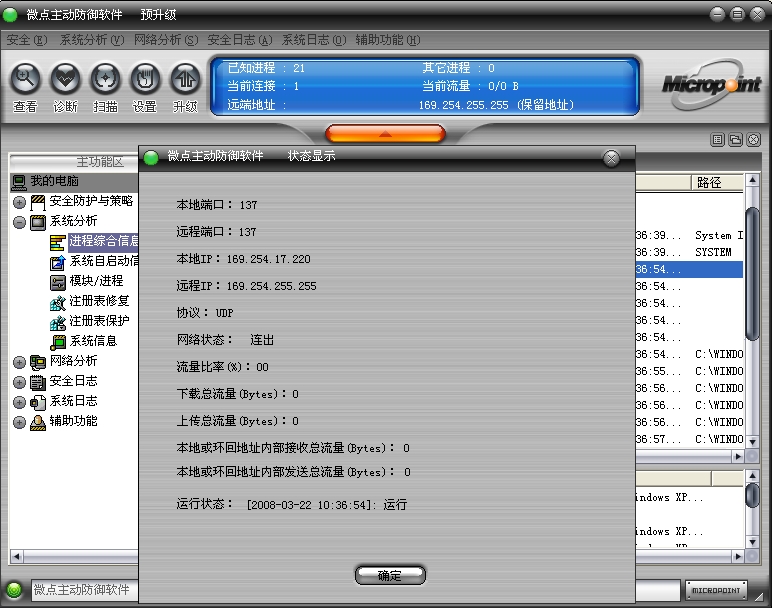Click lower list vertical scrollbar thumb
The width and height of the screenshot is (772, 608).
tap(752, 495)
